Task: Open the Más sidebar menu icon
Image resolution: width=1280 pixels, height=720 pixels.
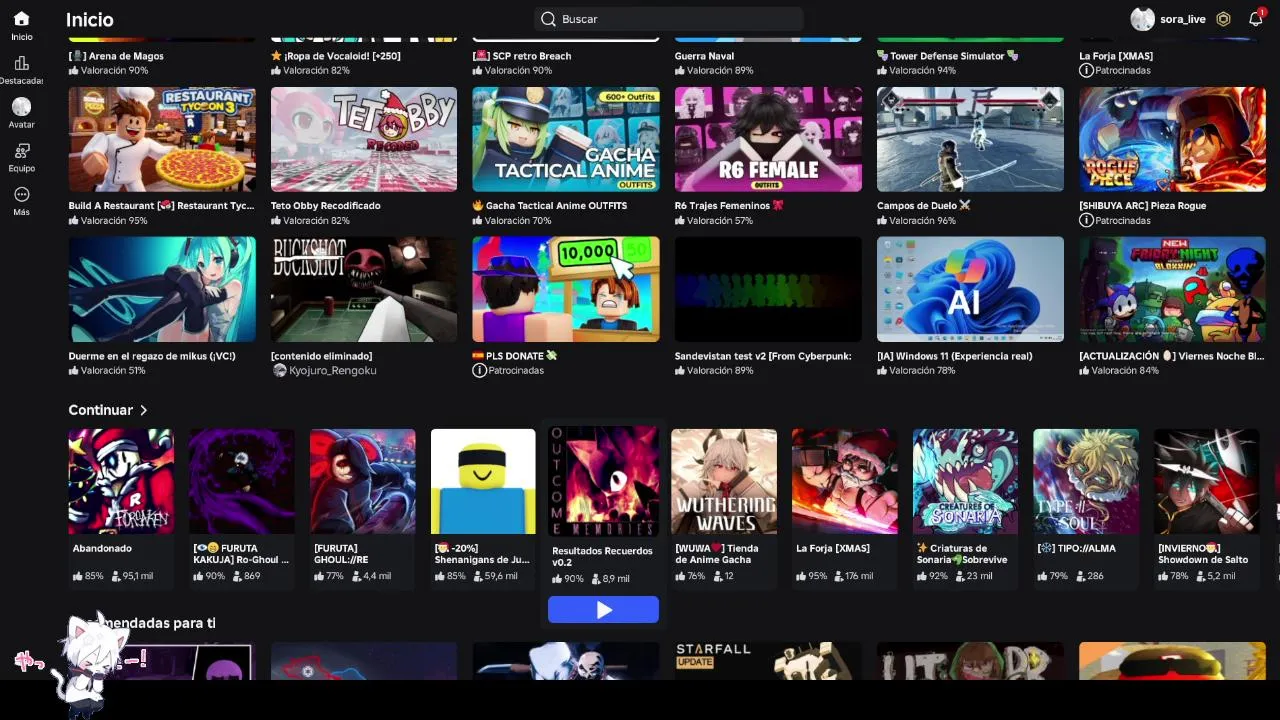Action: 21,194
